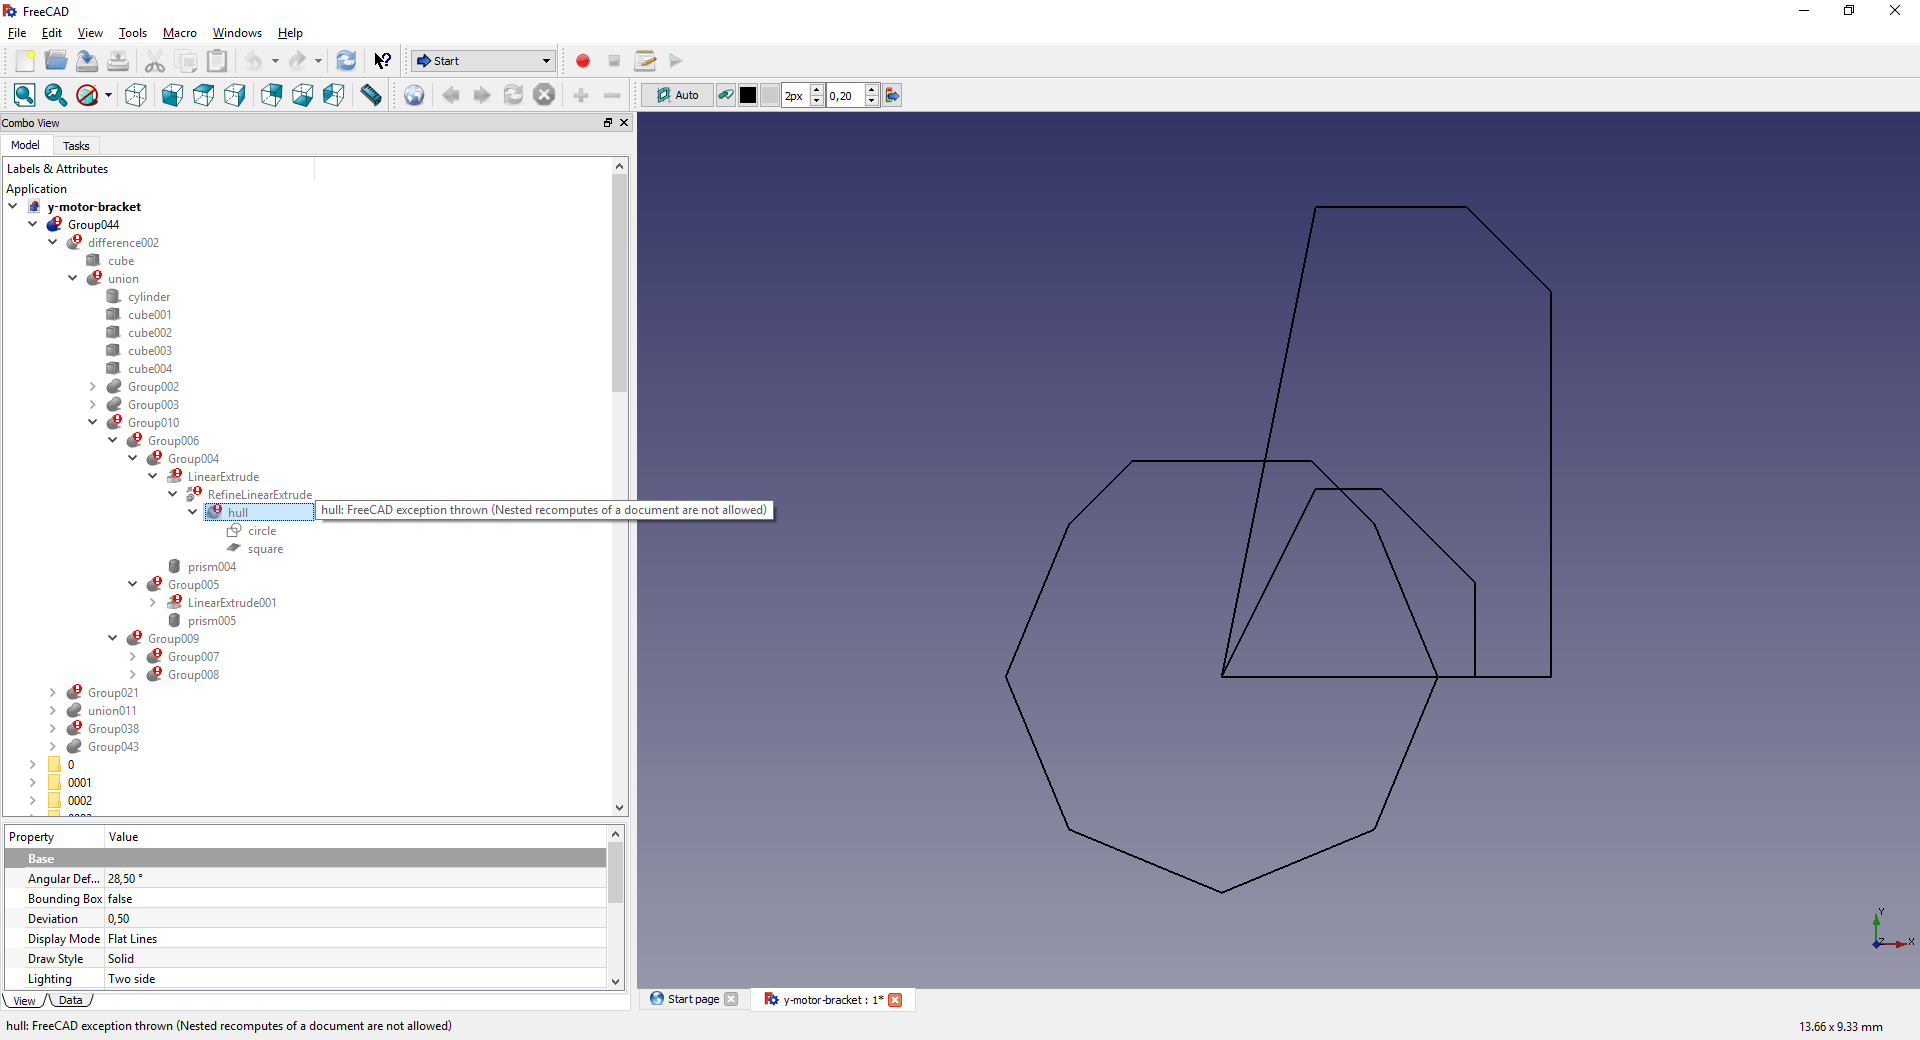Viewport: 1920px width, 1040px height.
Task: Click Fit All zoom icon
Action: click(25, 95)
